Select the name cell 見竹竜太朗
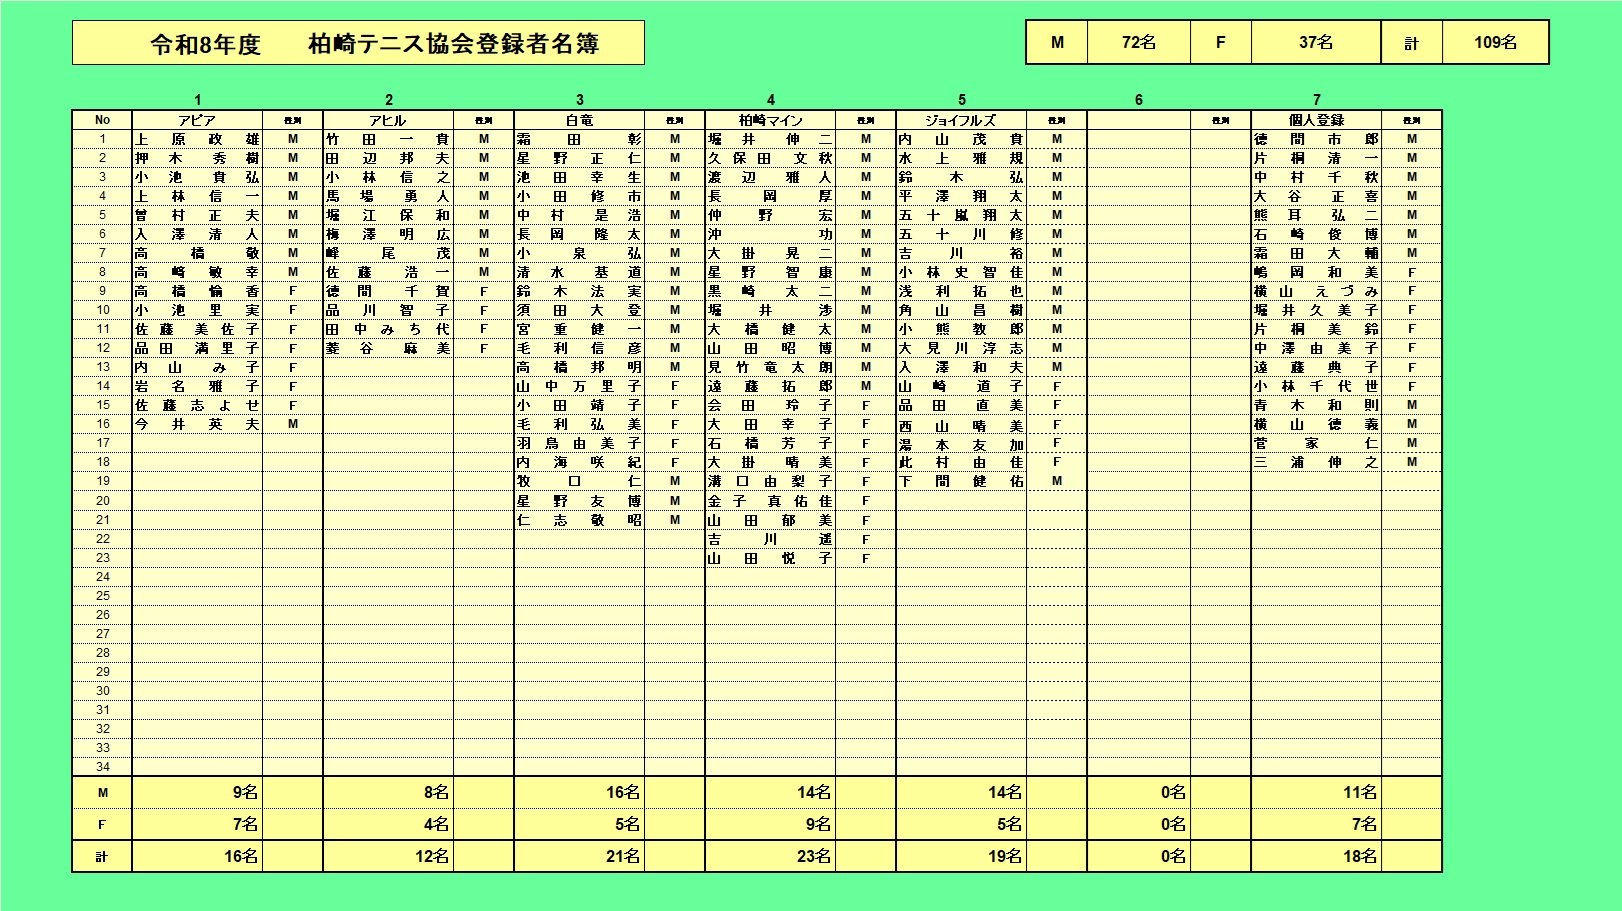Screen dimensions: 1622x911 point(770,367)
